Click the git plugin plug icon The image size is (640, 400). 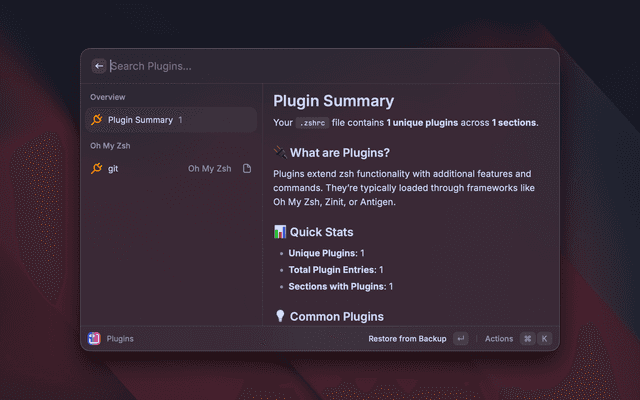[96, 168]
